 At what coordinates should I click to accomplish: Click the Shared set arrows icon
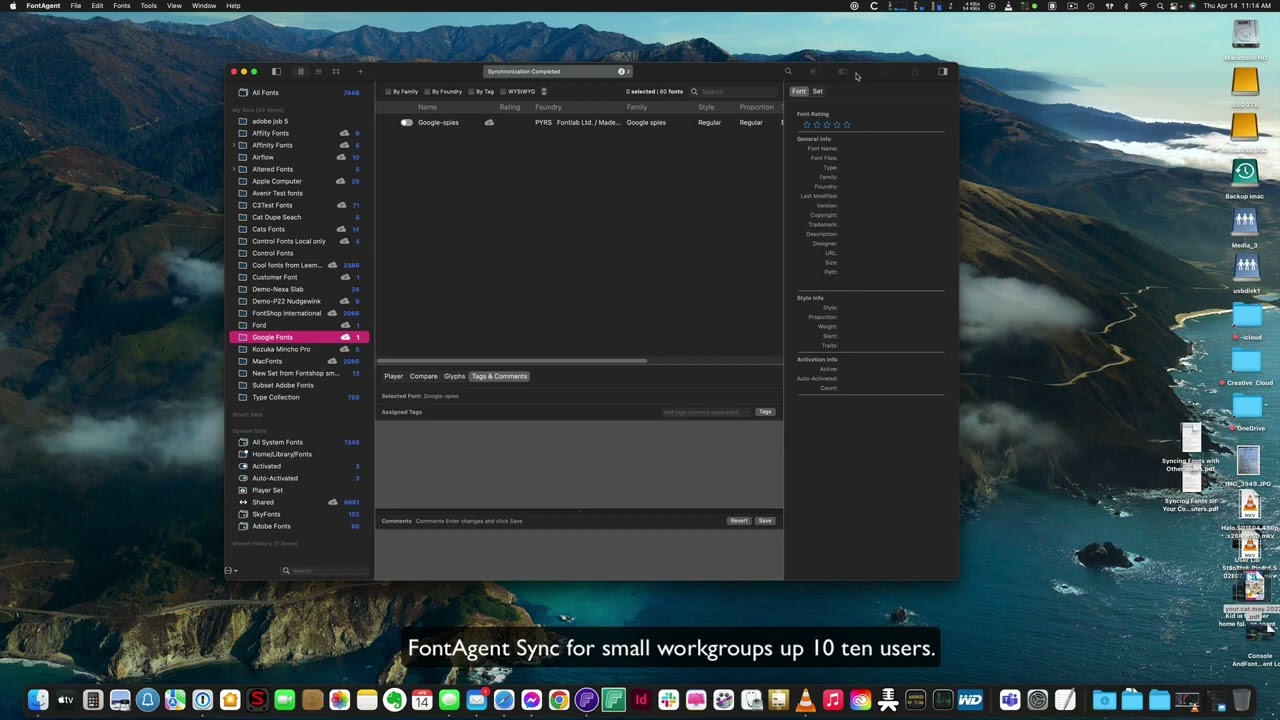242,502
